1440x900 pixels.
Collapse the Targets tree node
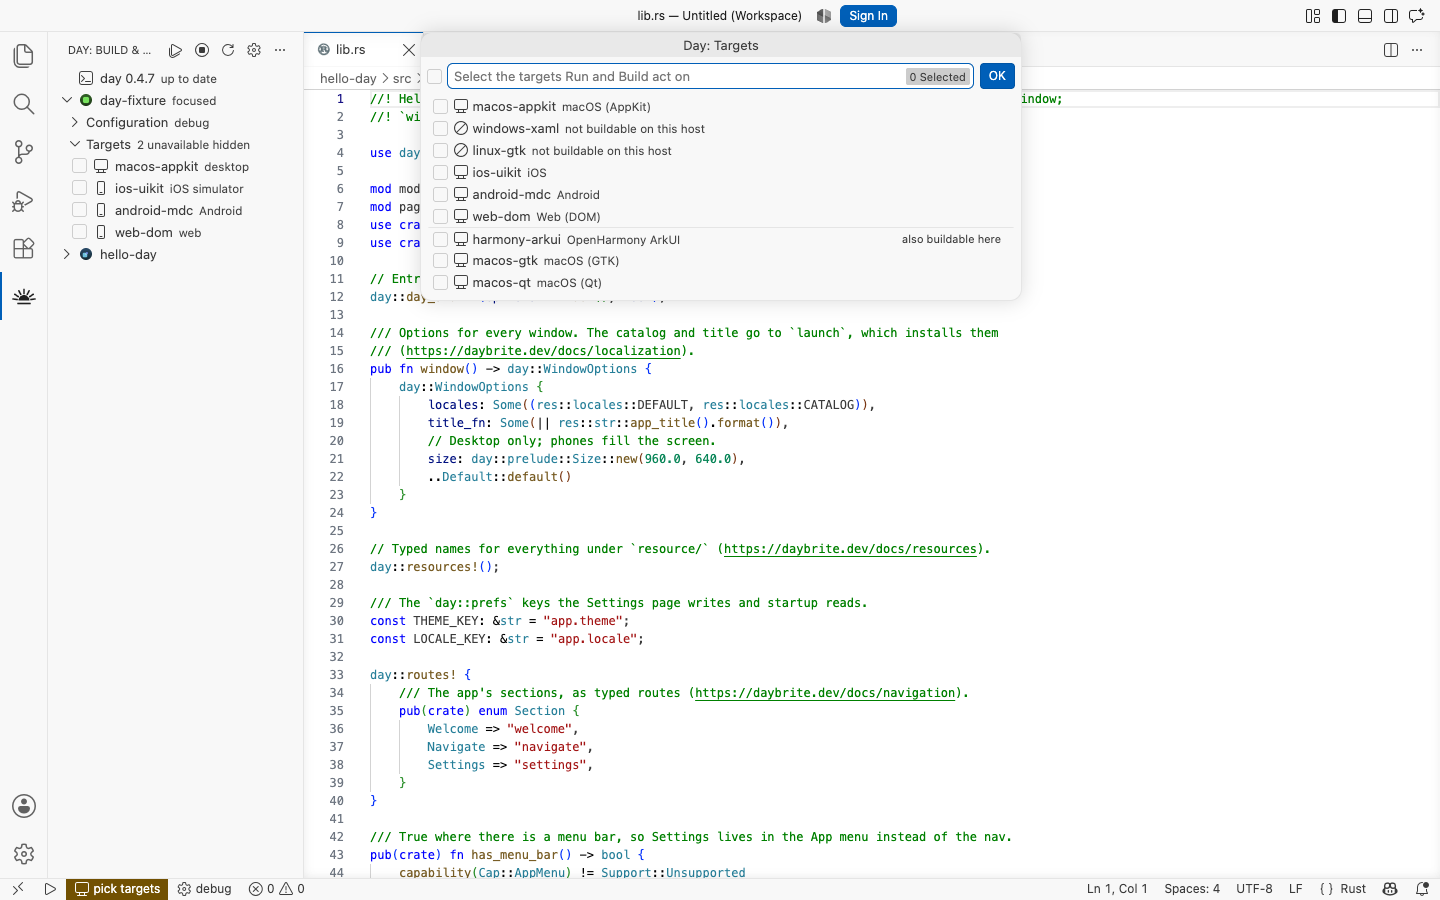[x=74, y=144]
